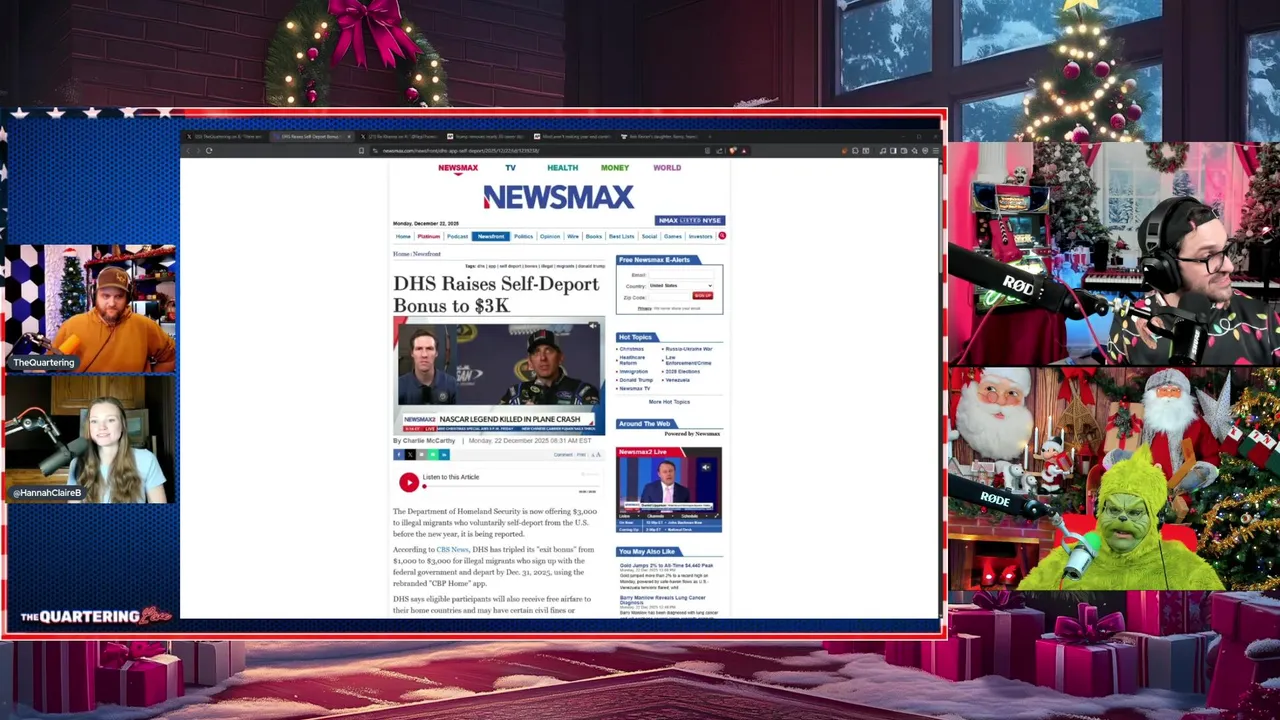Open Newsmax TV hot topic link

click(x=635, y=389)
